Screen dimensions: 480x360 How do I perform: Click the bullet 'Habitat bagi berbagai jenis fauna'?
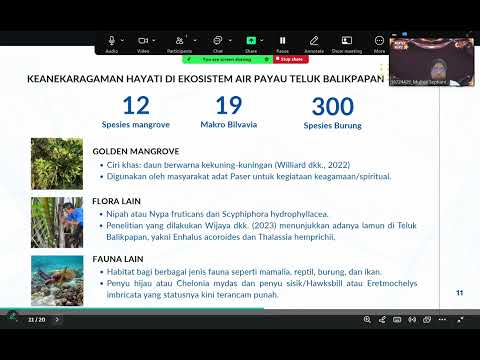(244, 272)
